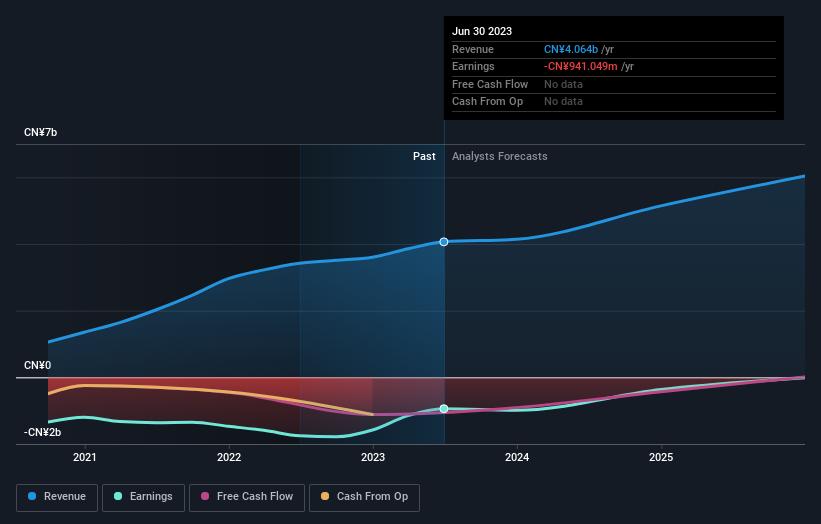
Task: Toggle the Free Cash Flow legend button
Action: click(x=247, y=497)
